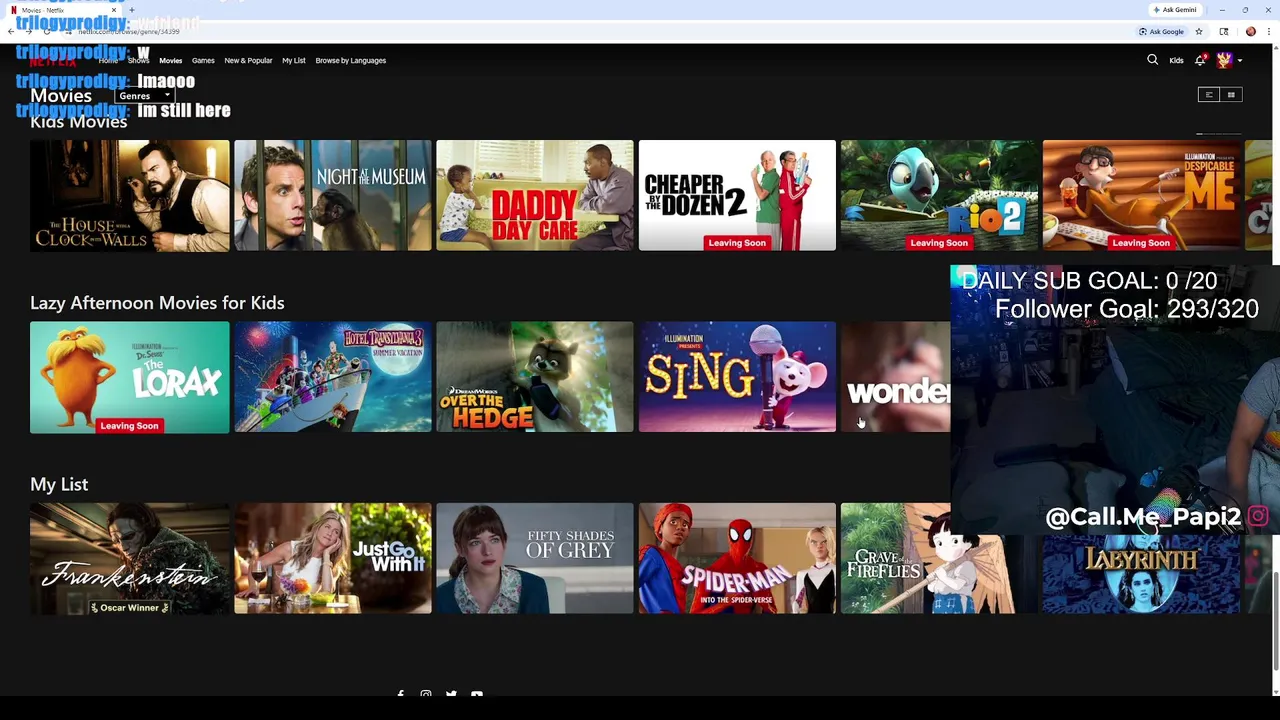Open Cheaper by the Dozen 2
This screenshot has height=720, width=1280.
[x=737, y=195]
